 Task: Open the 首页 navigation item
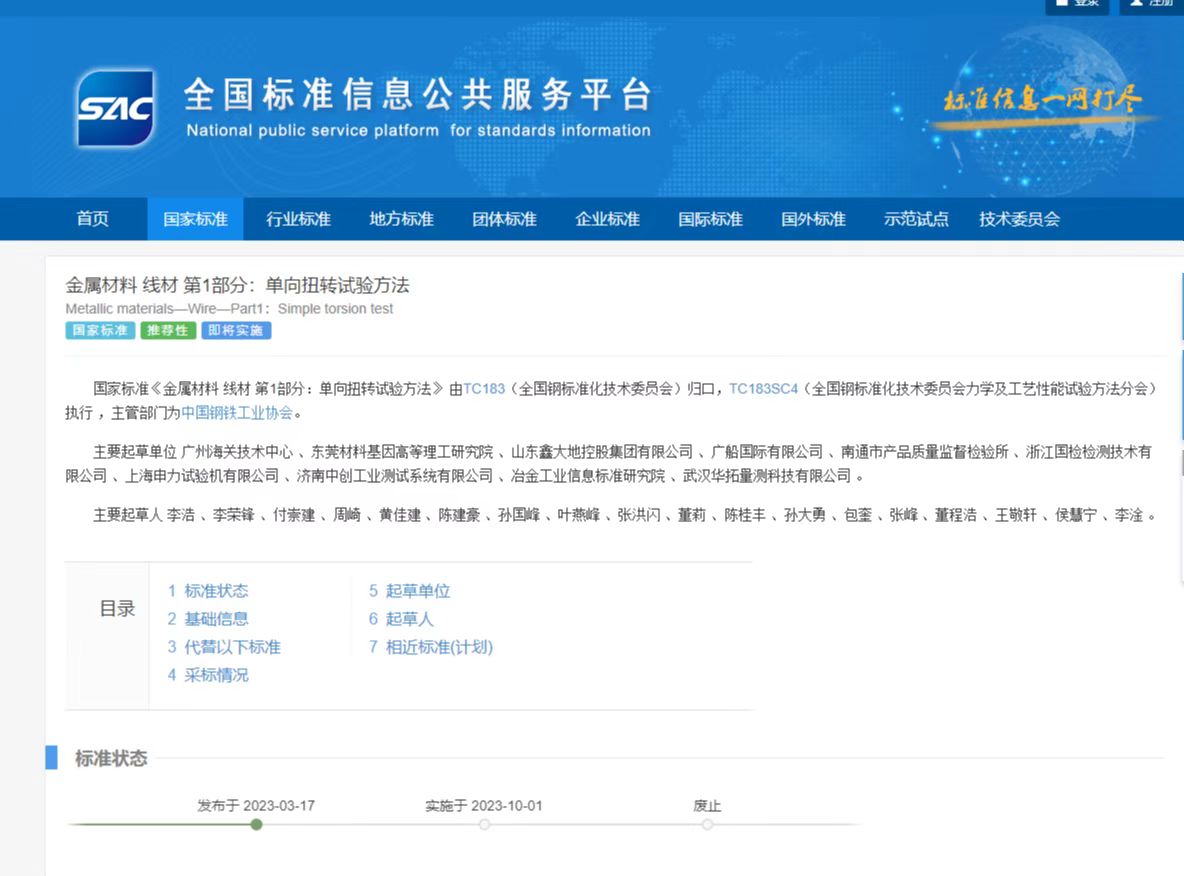[92, 219]
